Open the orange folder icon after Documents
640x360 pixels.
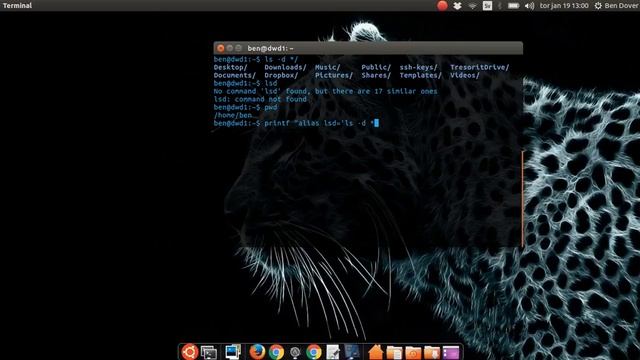413,352
